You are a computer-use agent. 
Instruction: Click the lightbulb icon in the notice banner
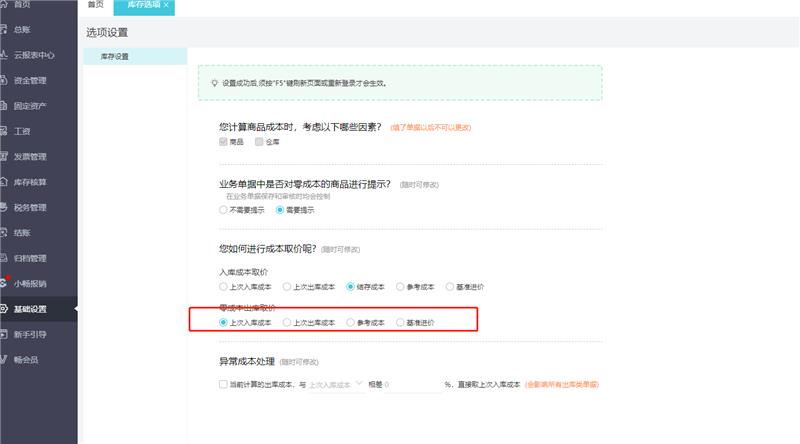pyautogui.click(x=213, y=83)
